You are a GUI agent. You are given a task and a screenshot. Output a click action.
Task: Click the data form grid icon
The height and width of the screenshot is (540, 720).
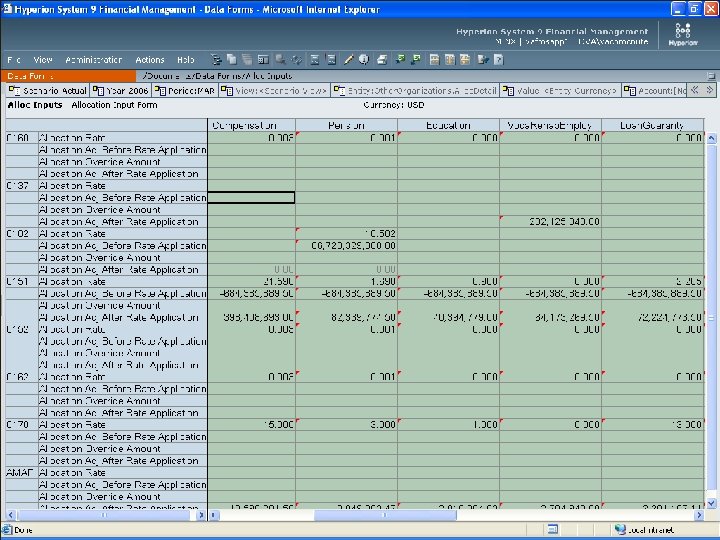(263, 59)
